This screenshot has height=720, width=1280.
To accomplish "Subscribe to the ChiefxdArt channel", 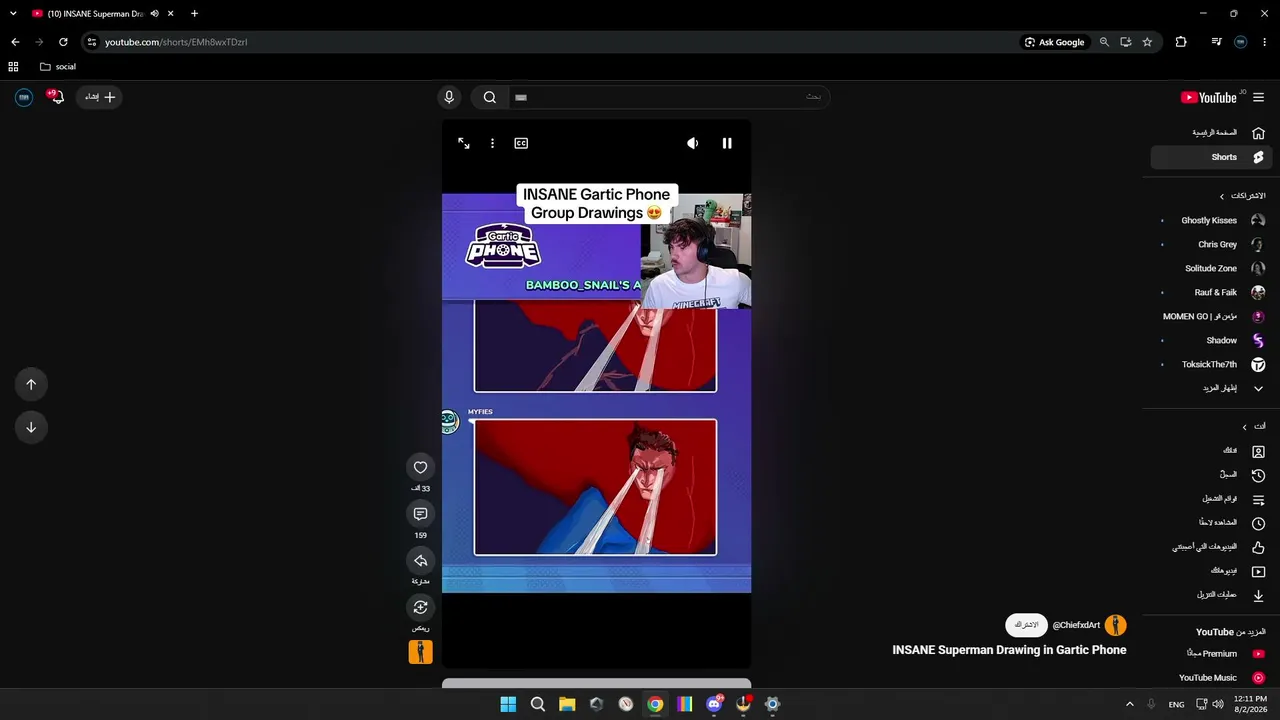I will tap(1026, 625).
